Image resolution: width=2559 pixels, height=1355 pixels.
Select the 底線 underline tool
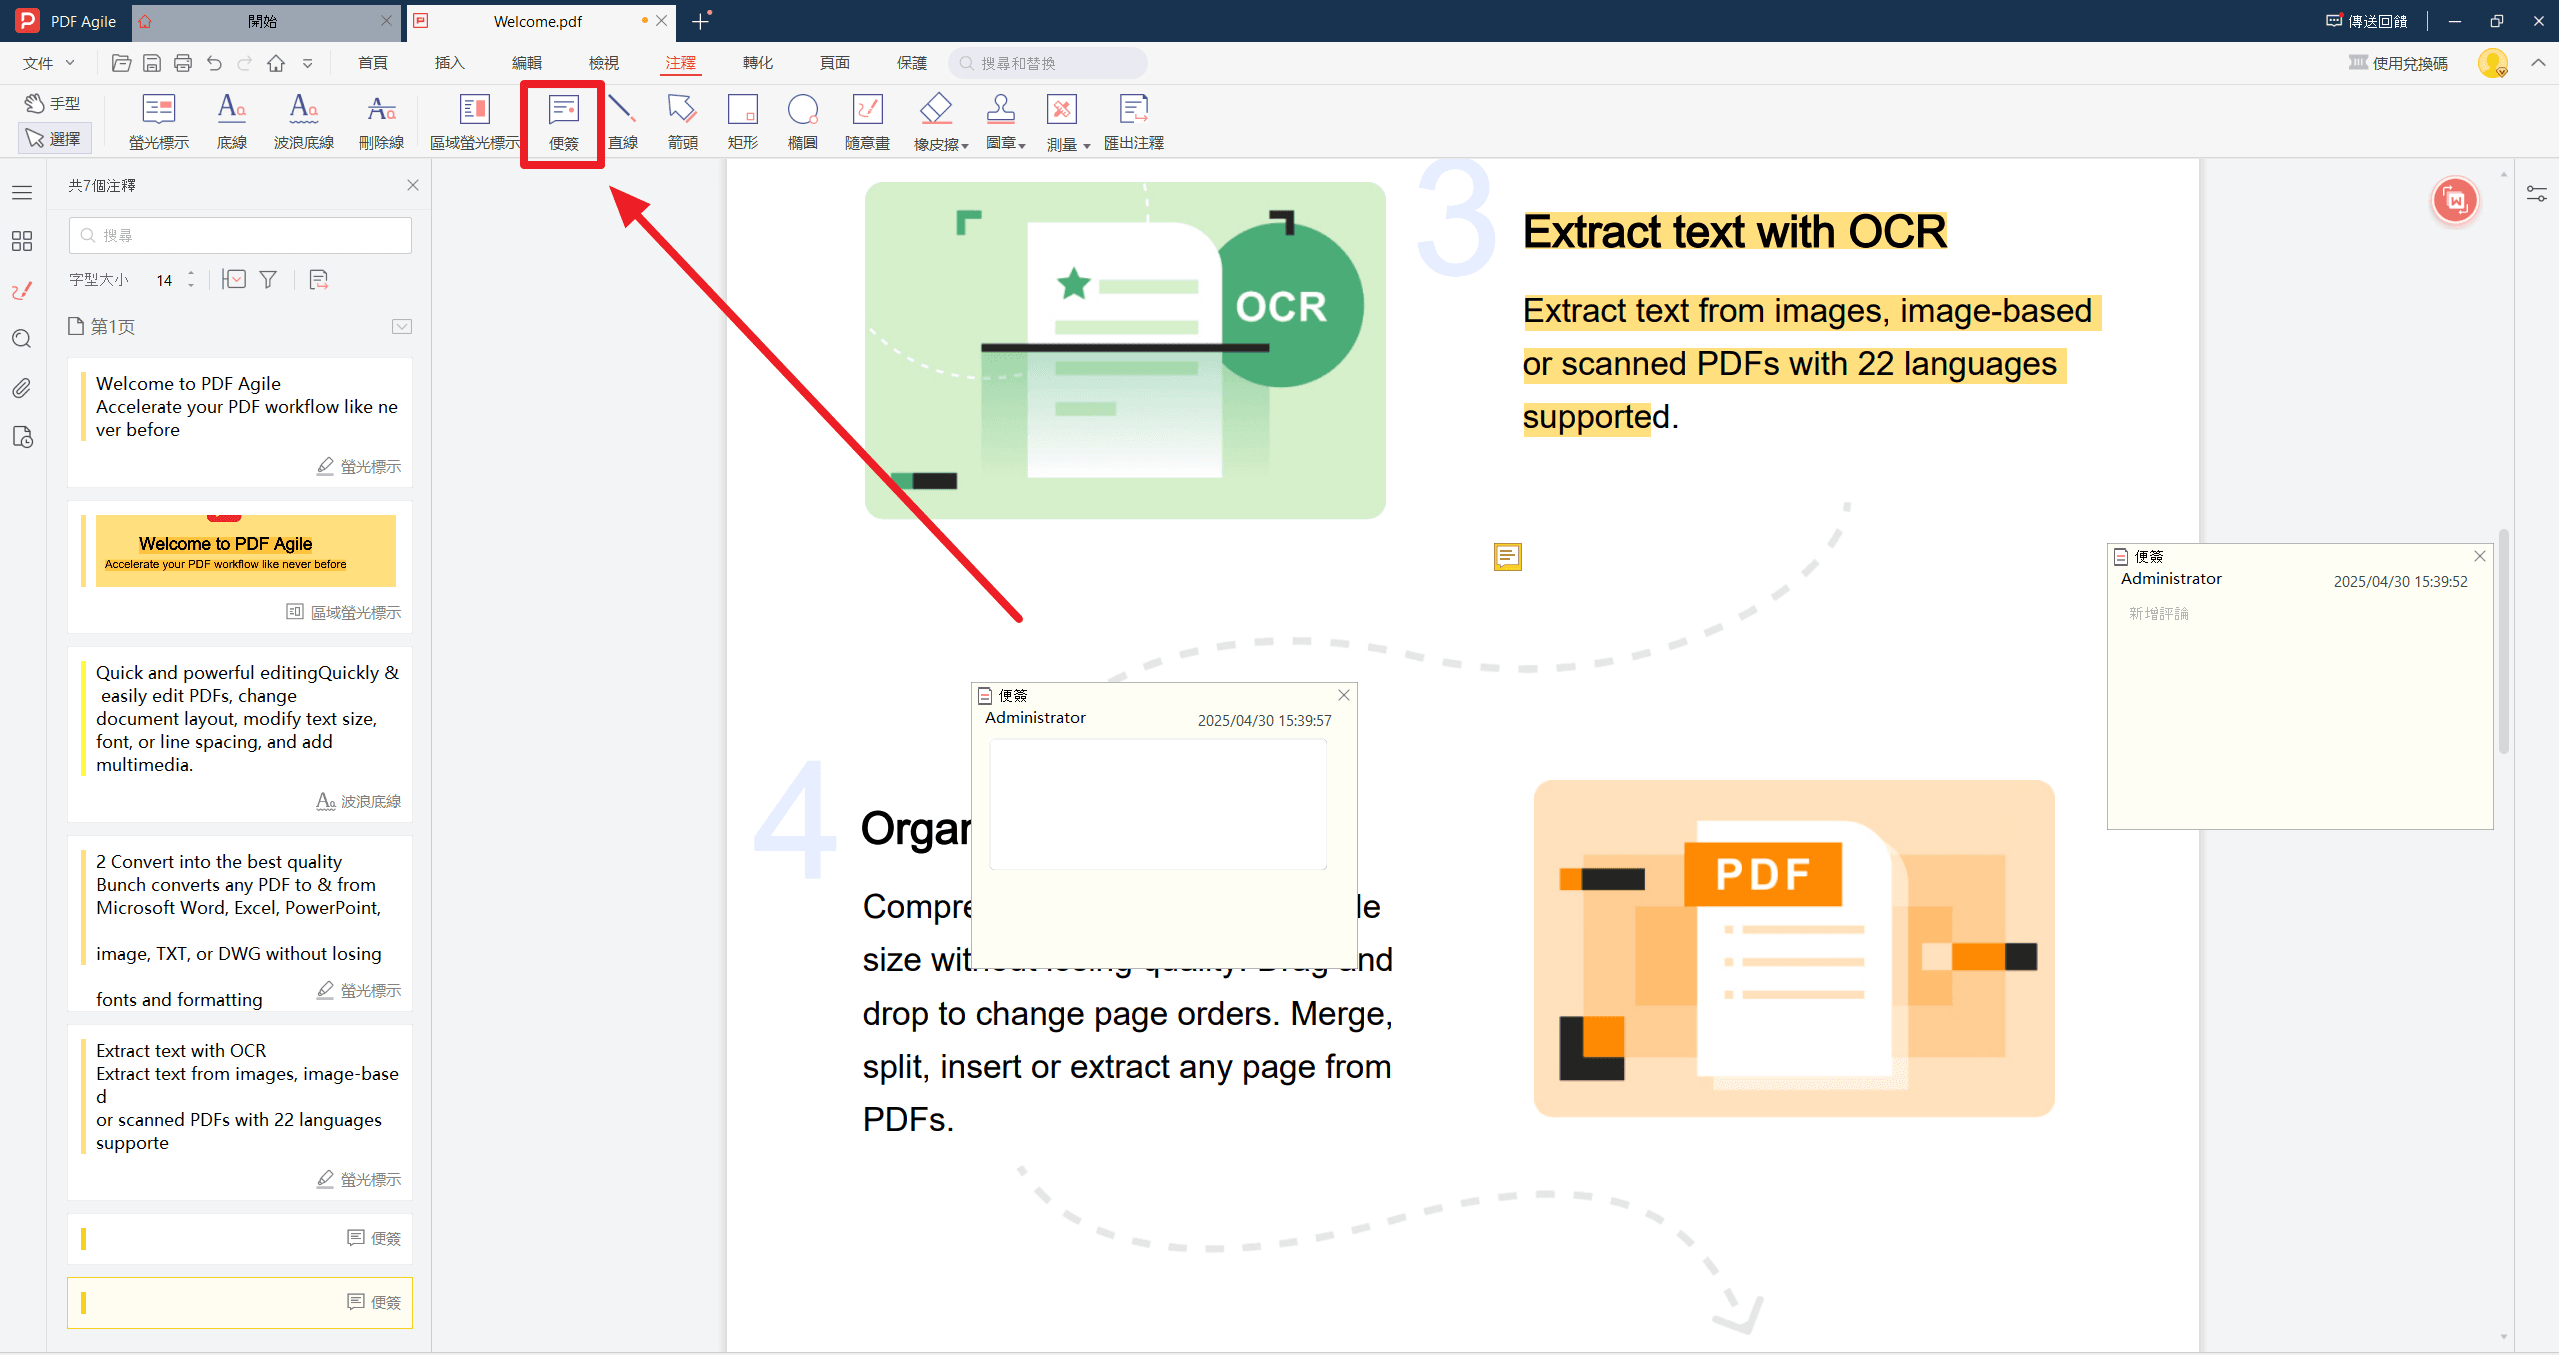tap(232, 122)
